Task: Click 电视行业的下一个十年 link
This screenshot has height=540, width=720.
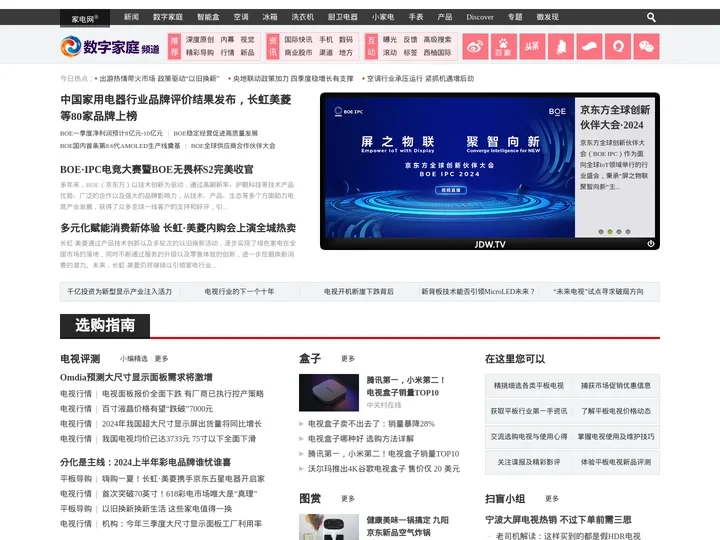Action: (239, 292)
